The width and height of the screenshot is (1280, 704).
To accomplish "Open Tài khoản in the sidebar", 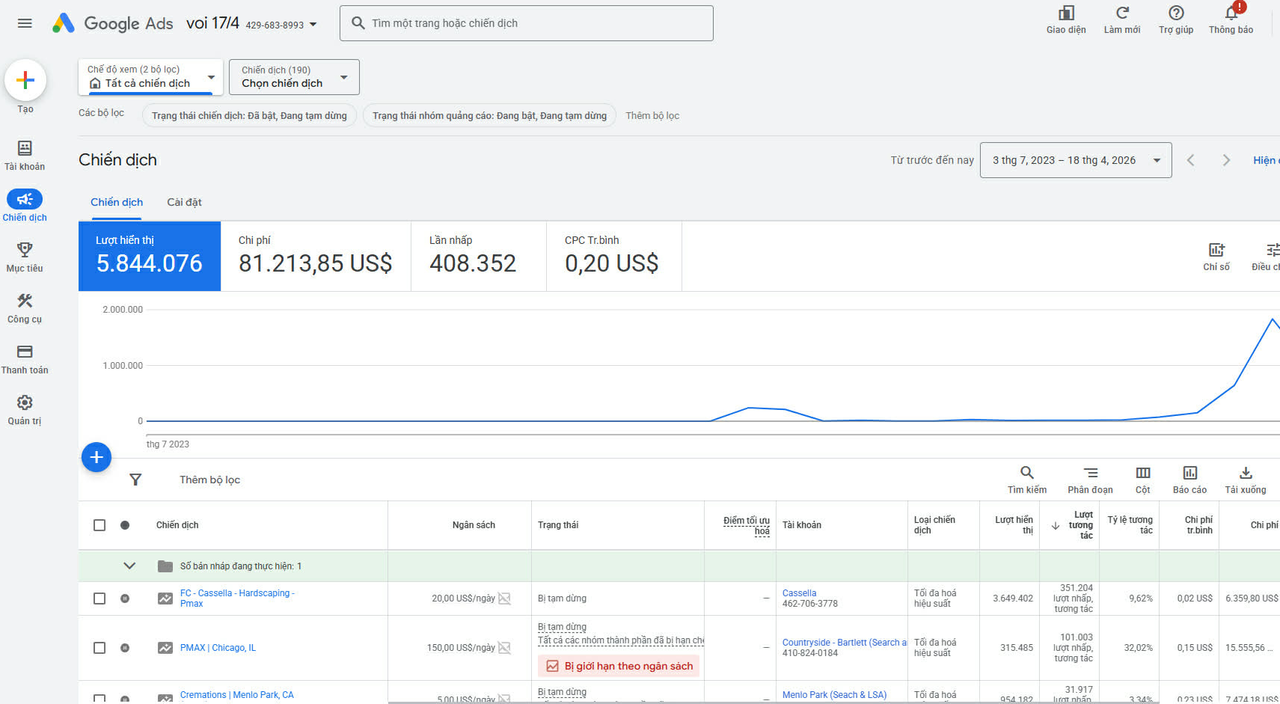I will 25,155.
